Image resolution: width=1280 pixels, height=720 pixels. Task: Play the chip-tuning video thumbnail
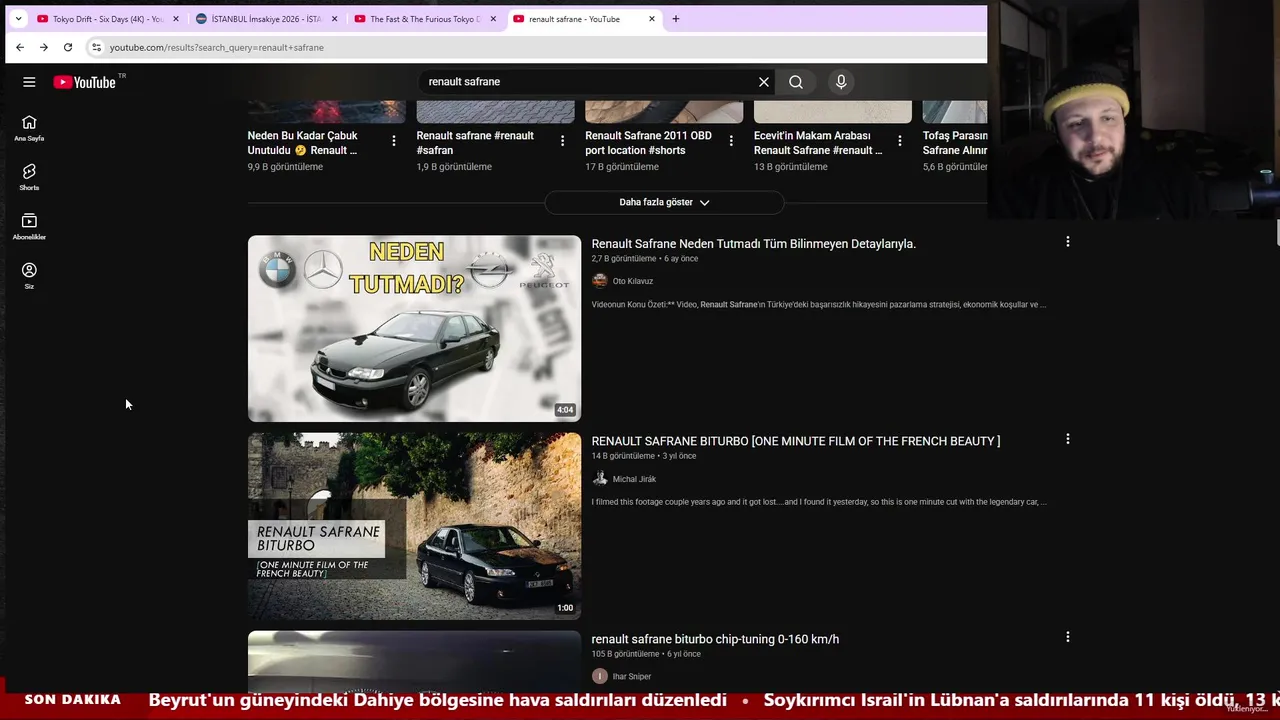click(414, 661)
